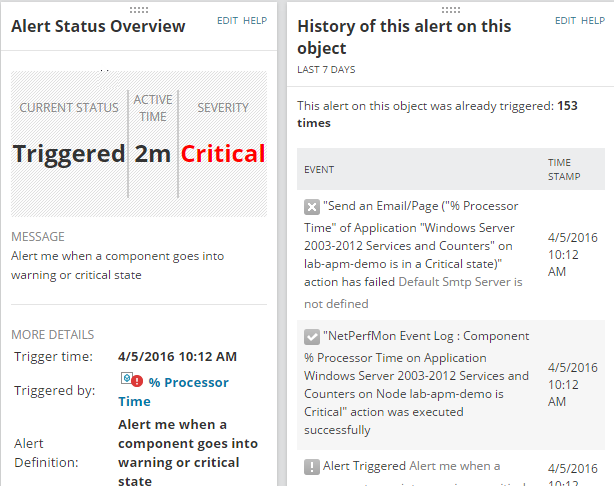The image size is (614, 486).
Task: Click HELP on Alert Status Overview panel
Action: click(x=256, y=20)
